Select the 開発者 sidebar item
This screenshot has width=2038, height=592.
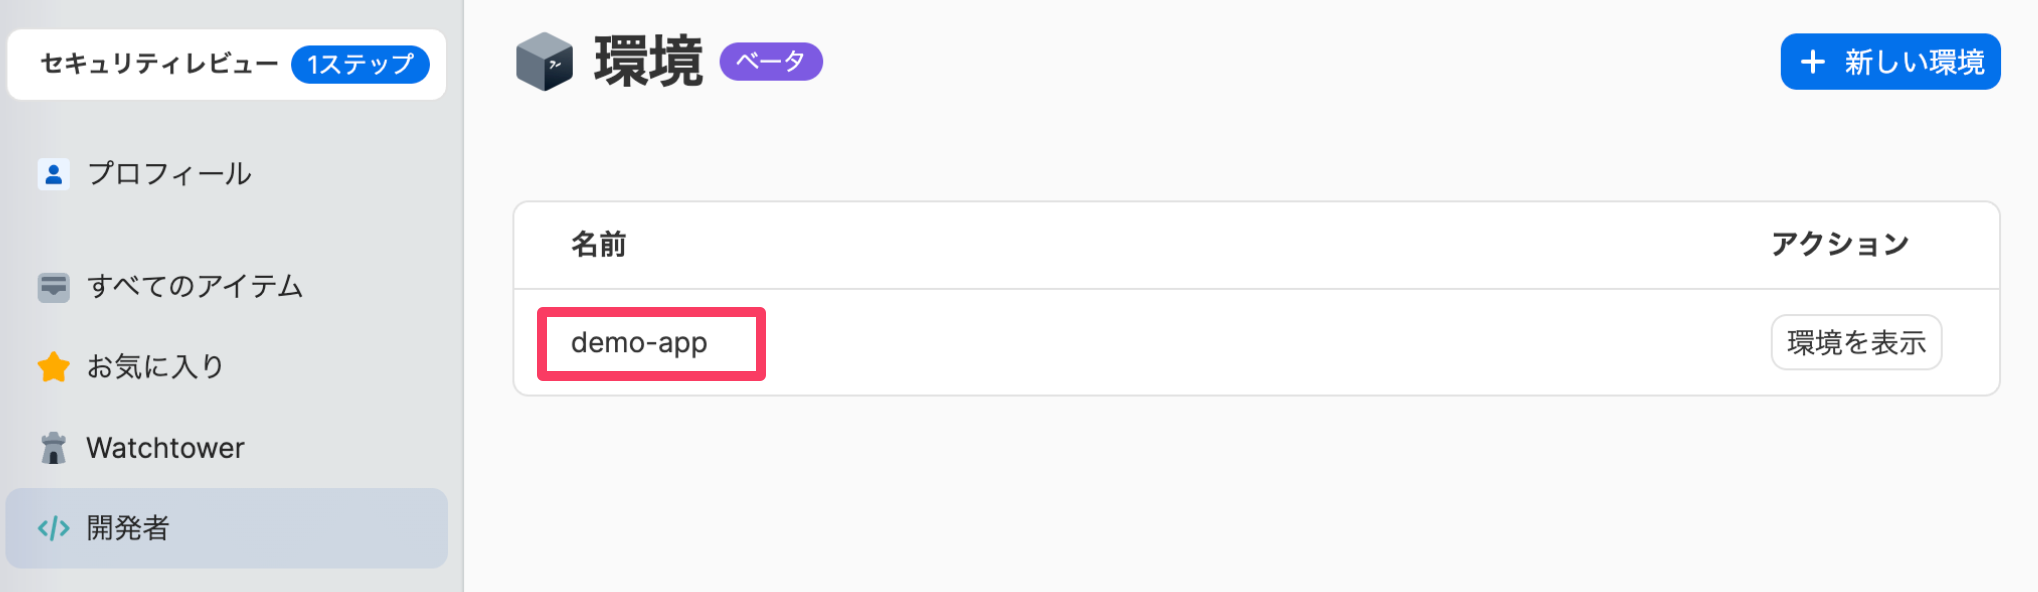pos(128,528)
